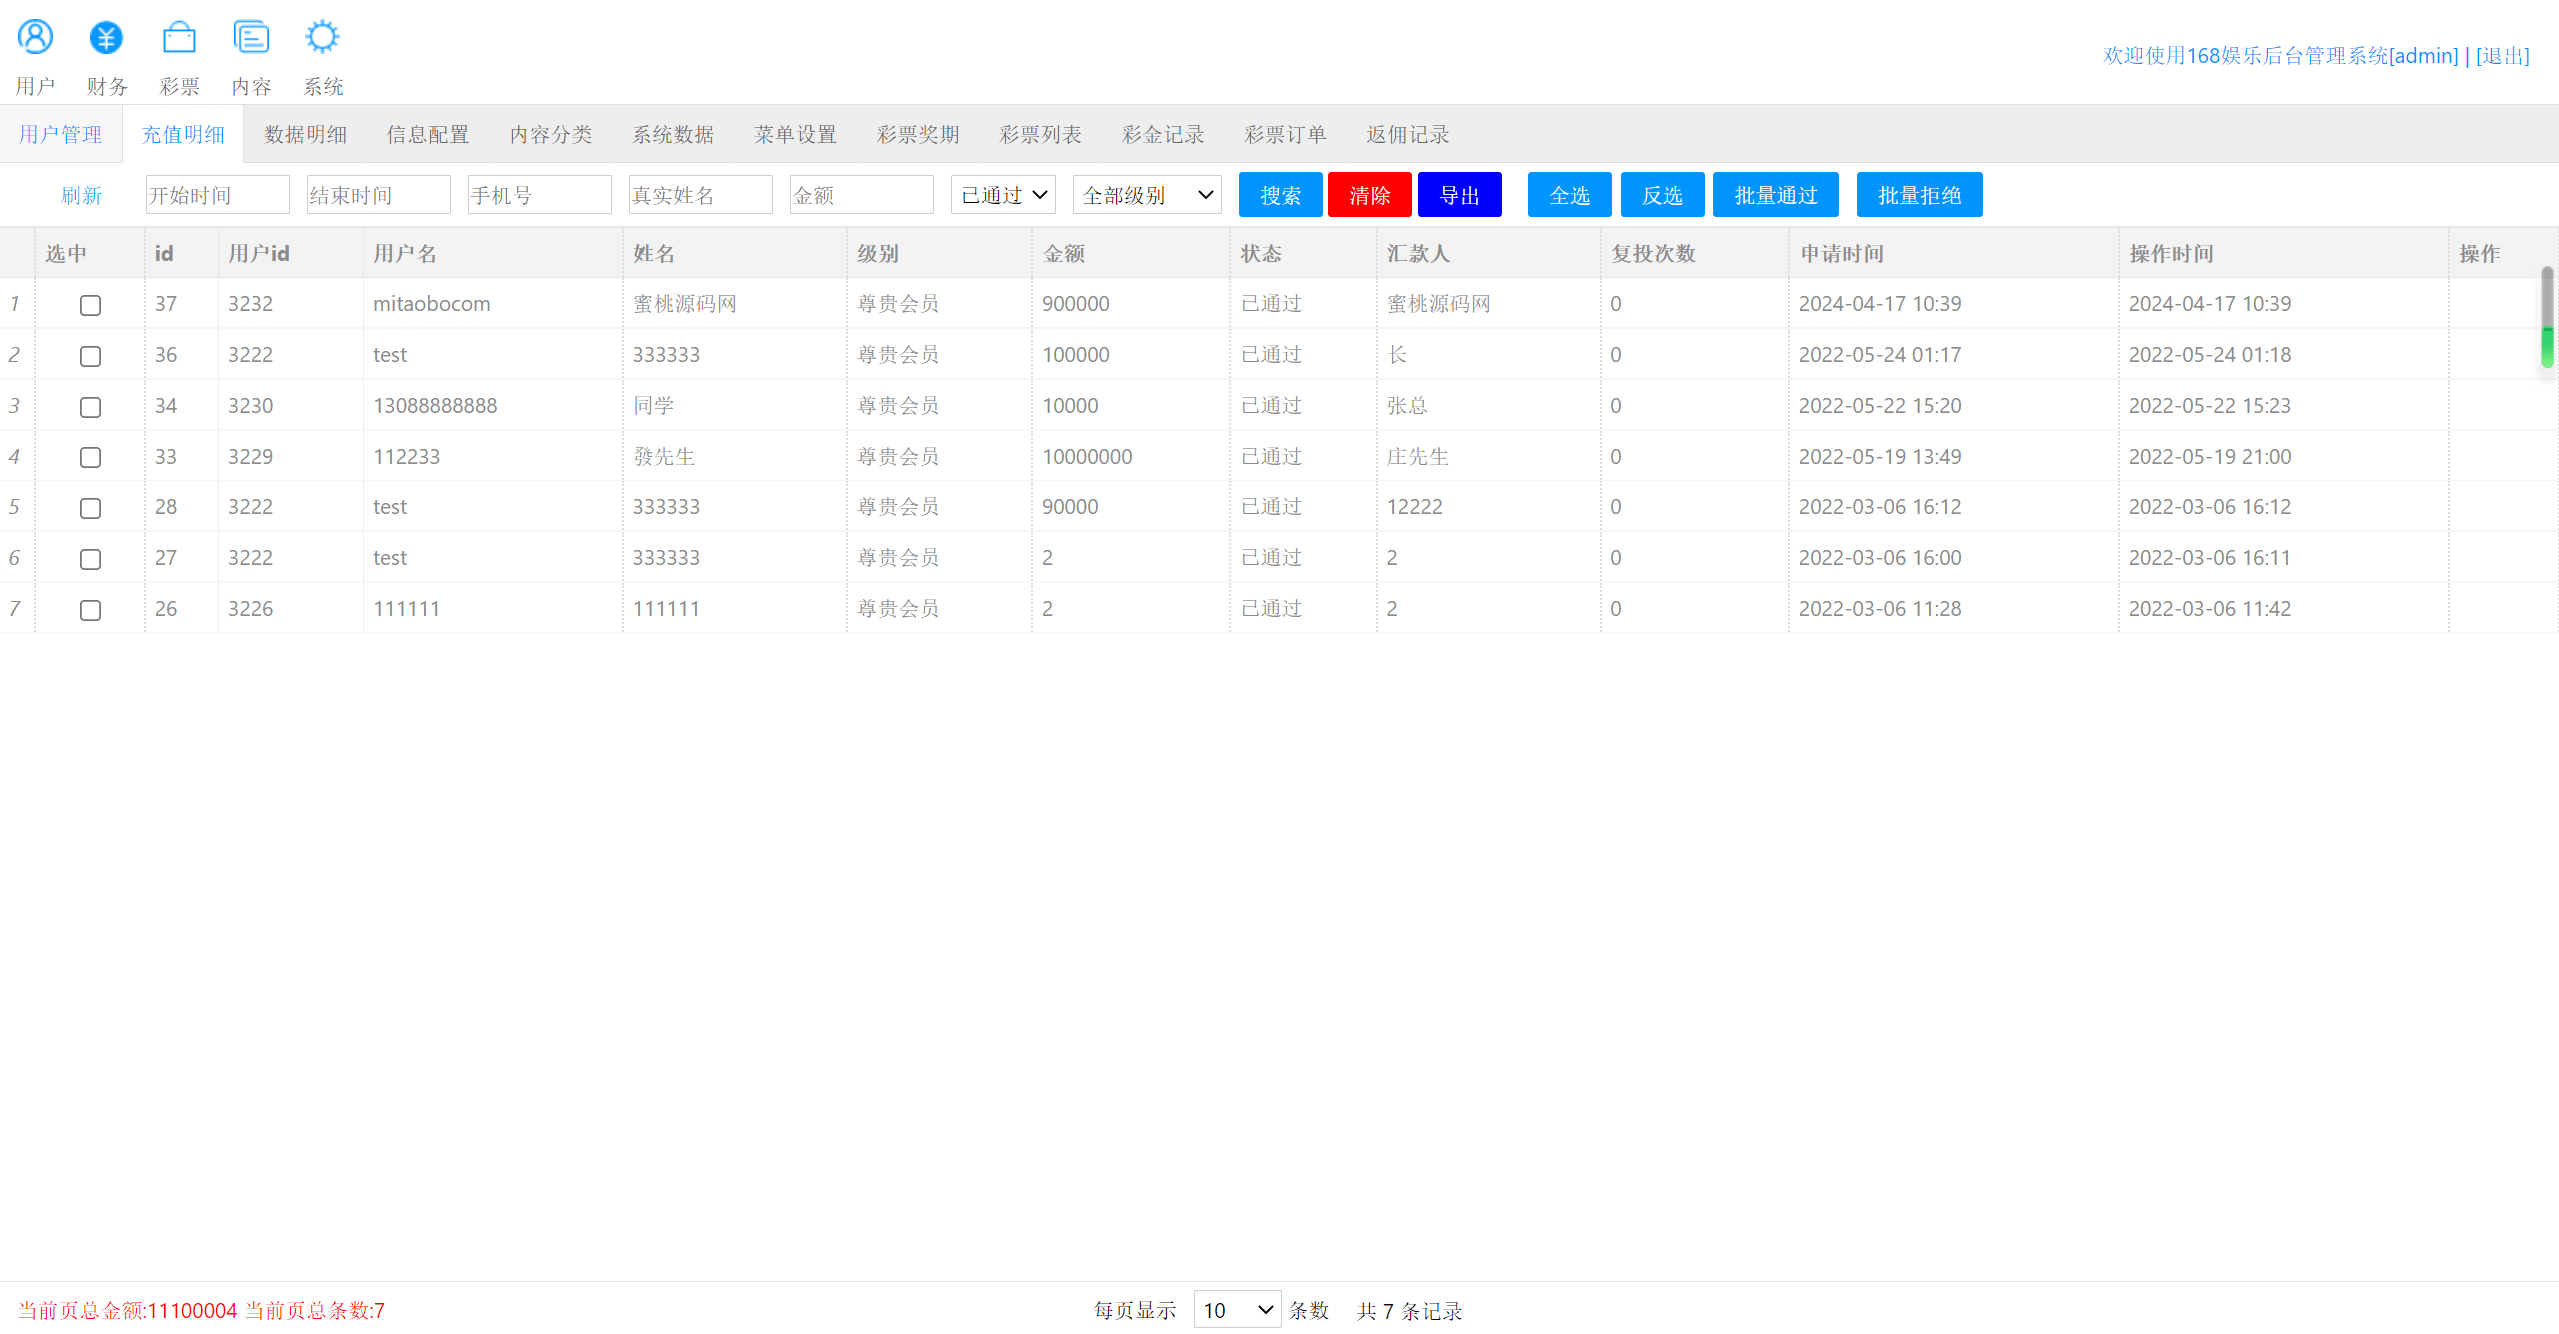Image resolution: width=2559 pixels, height=1334 pixels.
Task: Focus the 金额 amount input field
Action: coord(861,195)
